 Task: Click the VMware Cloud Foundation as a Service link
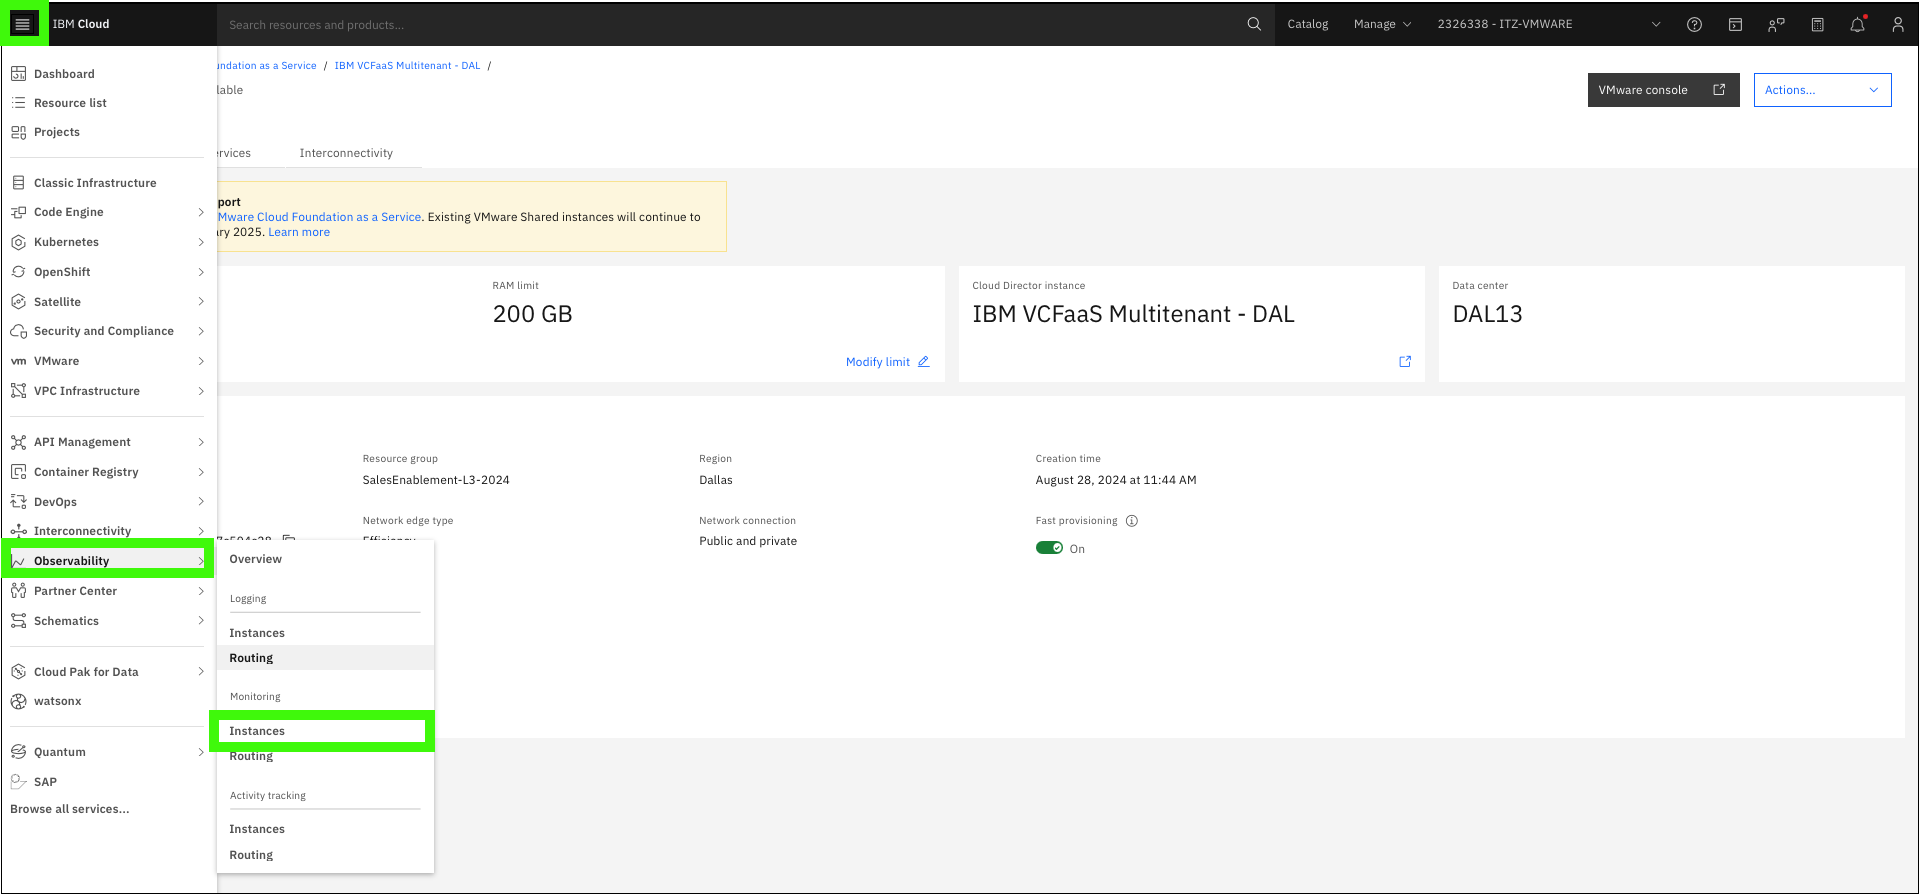(x=319, y=217)
